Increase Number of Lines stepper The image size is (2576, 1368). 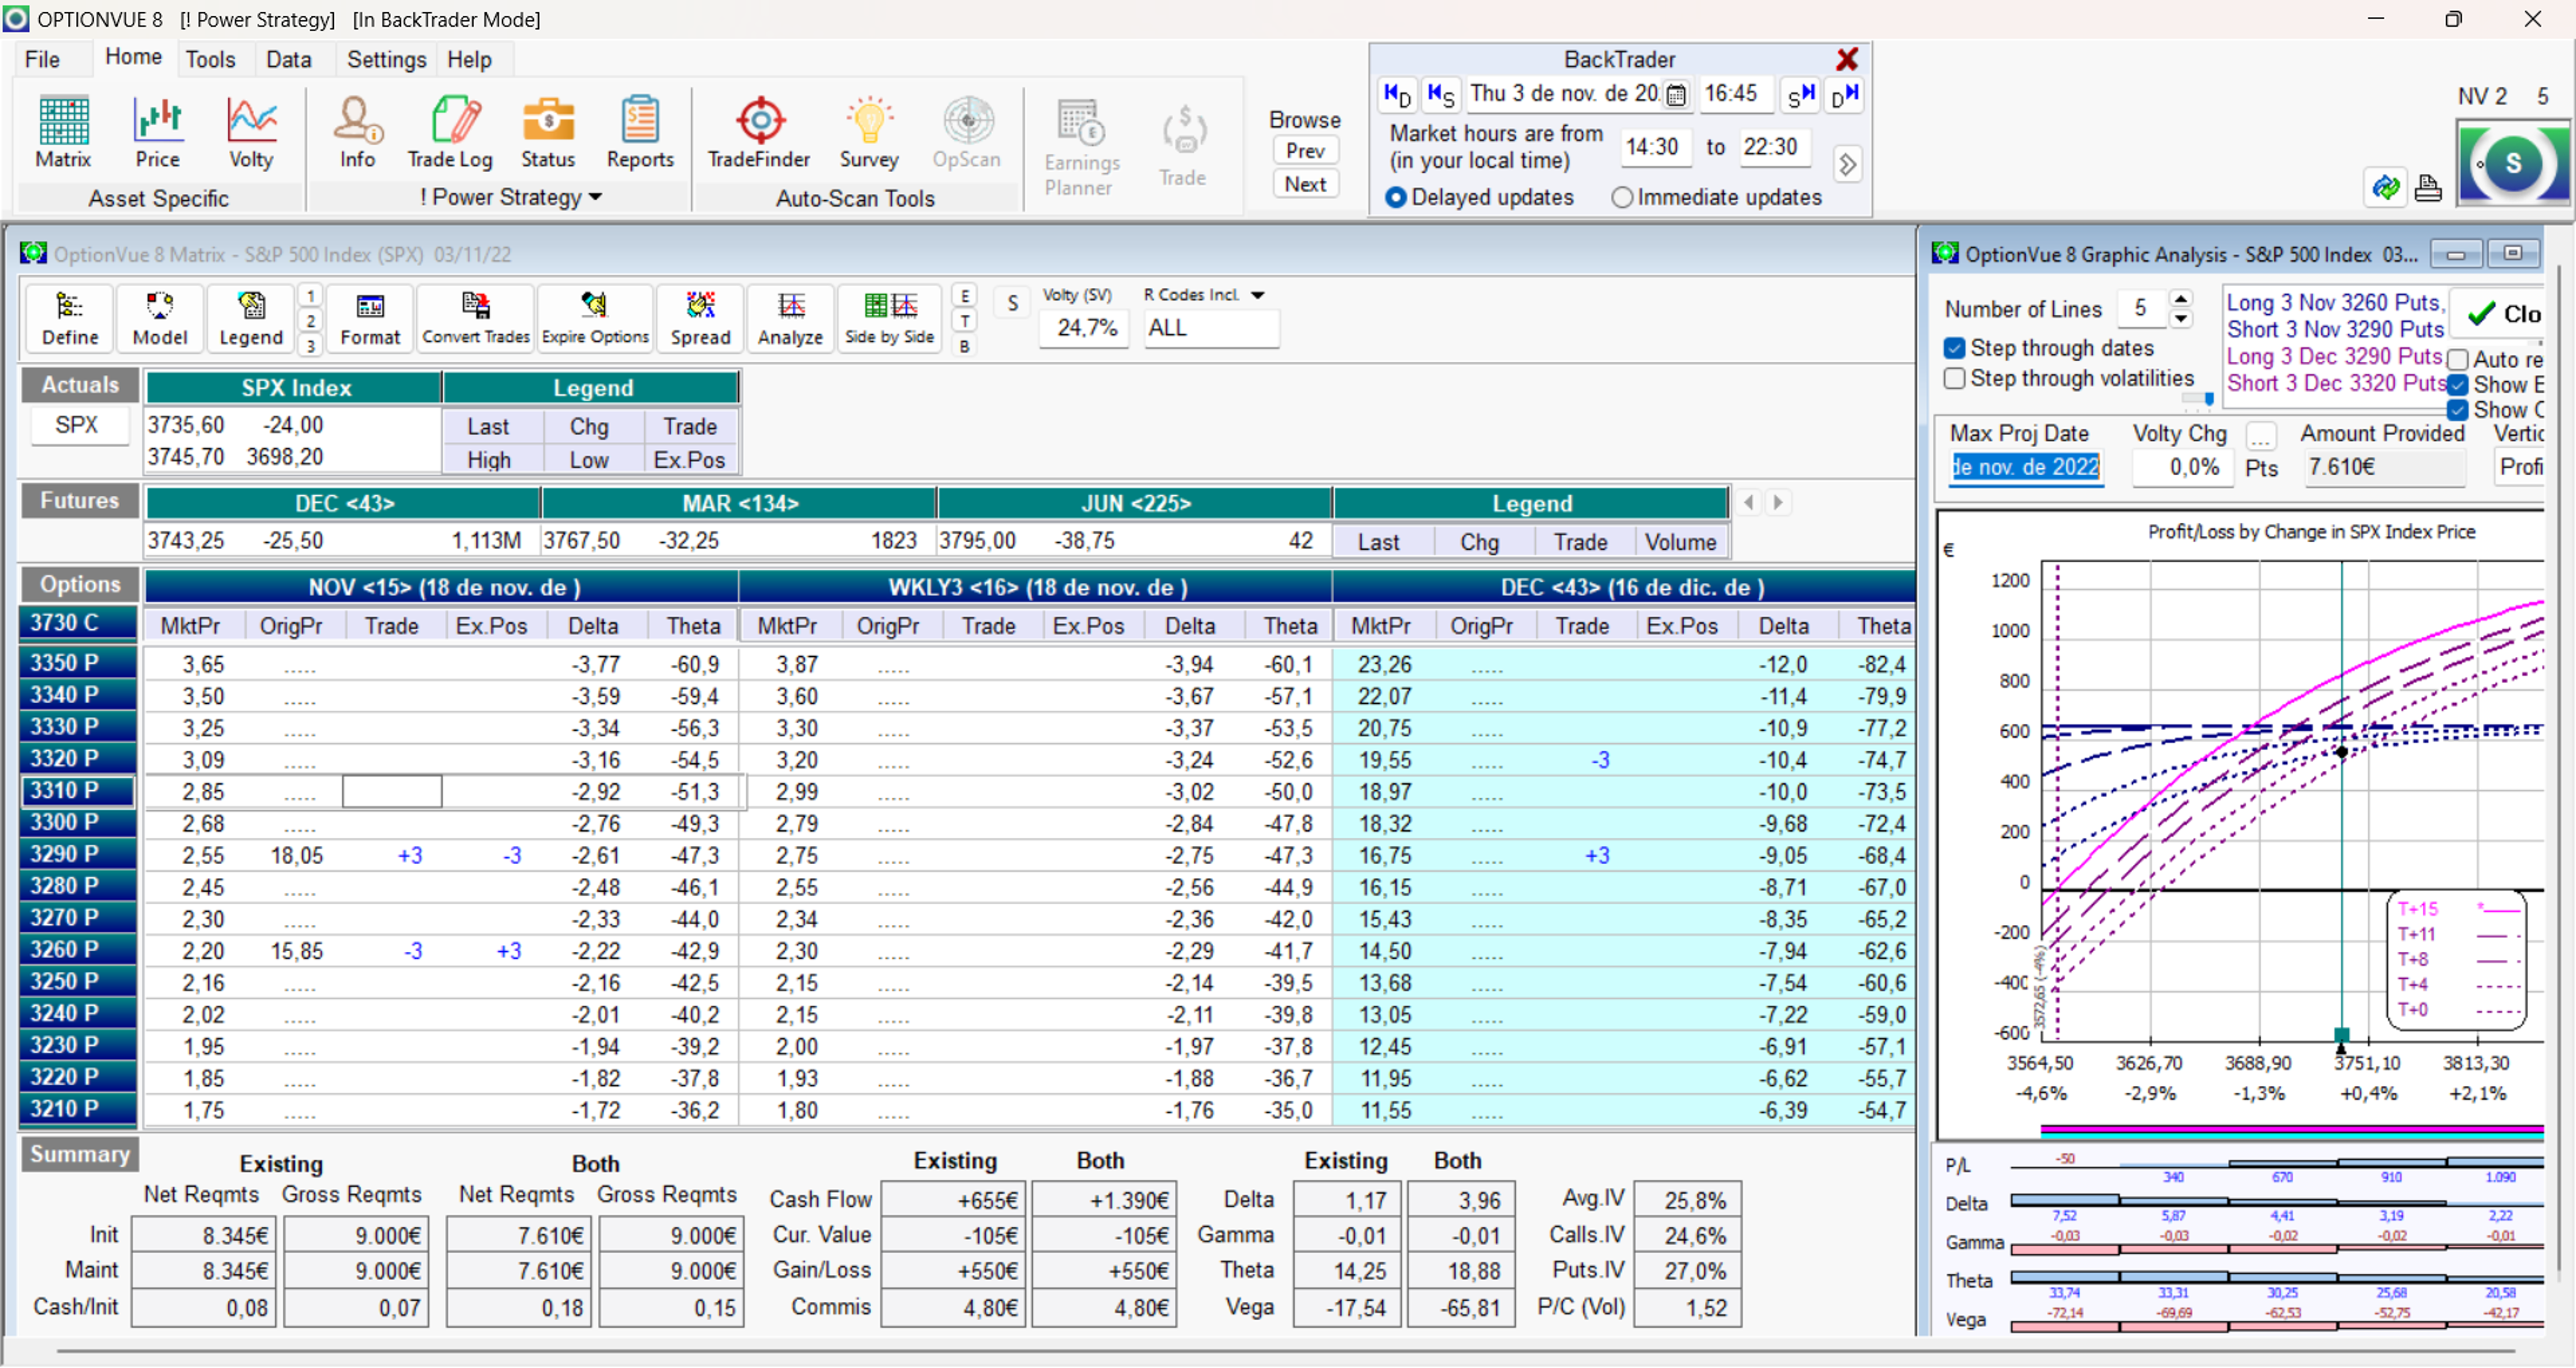coord(2181,299)
